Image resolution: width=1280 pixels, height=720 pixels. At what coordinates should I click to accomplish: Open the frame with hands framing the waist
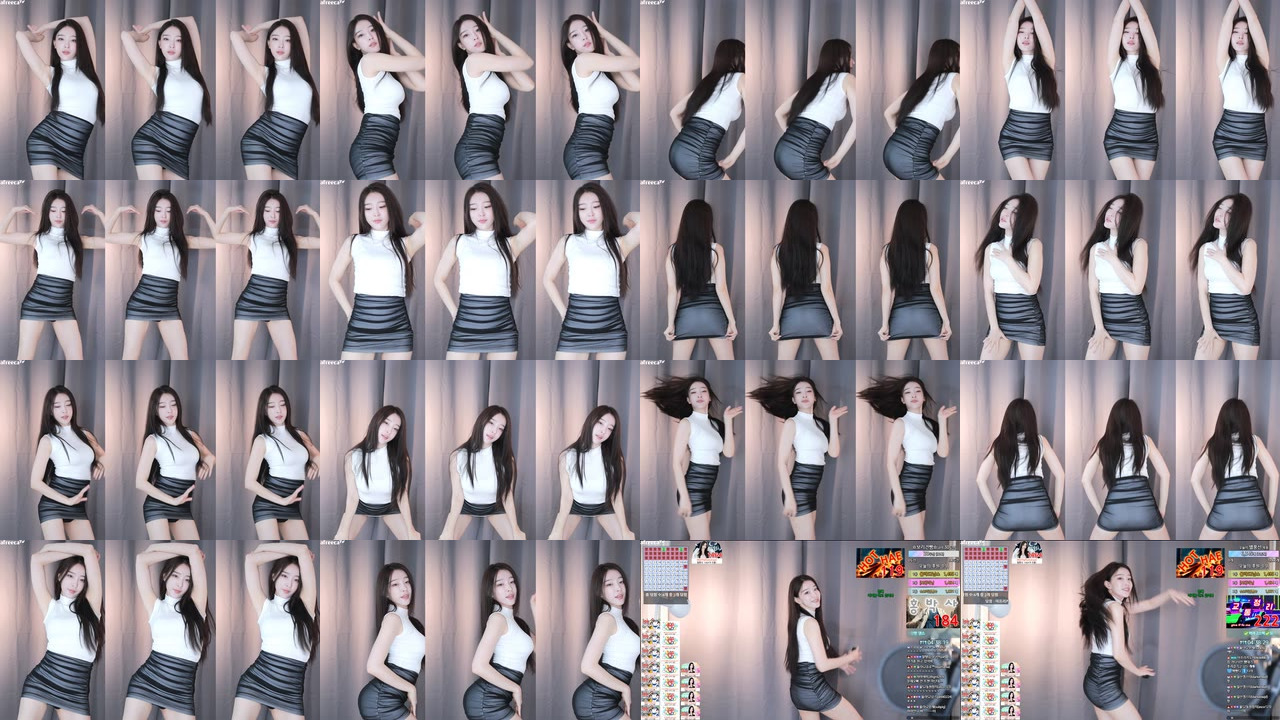160,450
